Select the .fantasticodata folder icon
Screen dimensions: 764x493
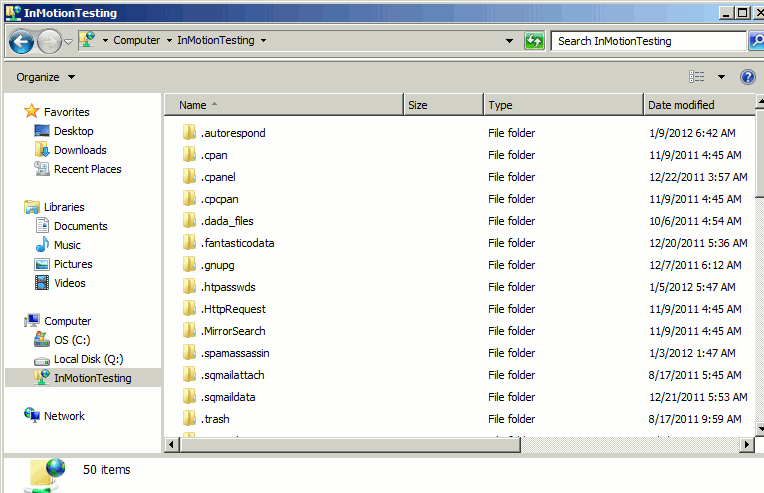pos(190,242)
